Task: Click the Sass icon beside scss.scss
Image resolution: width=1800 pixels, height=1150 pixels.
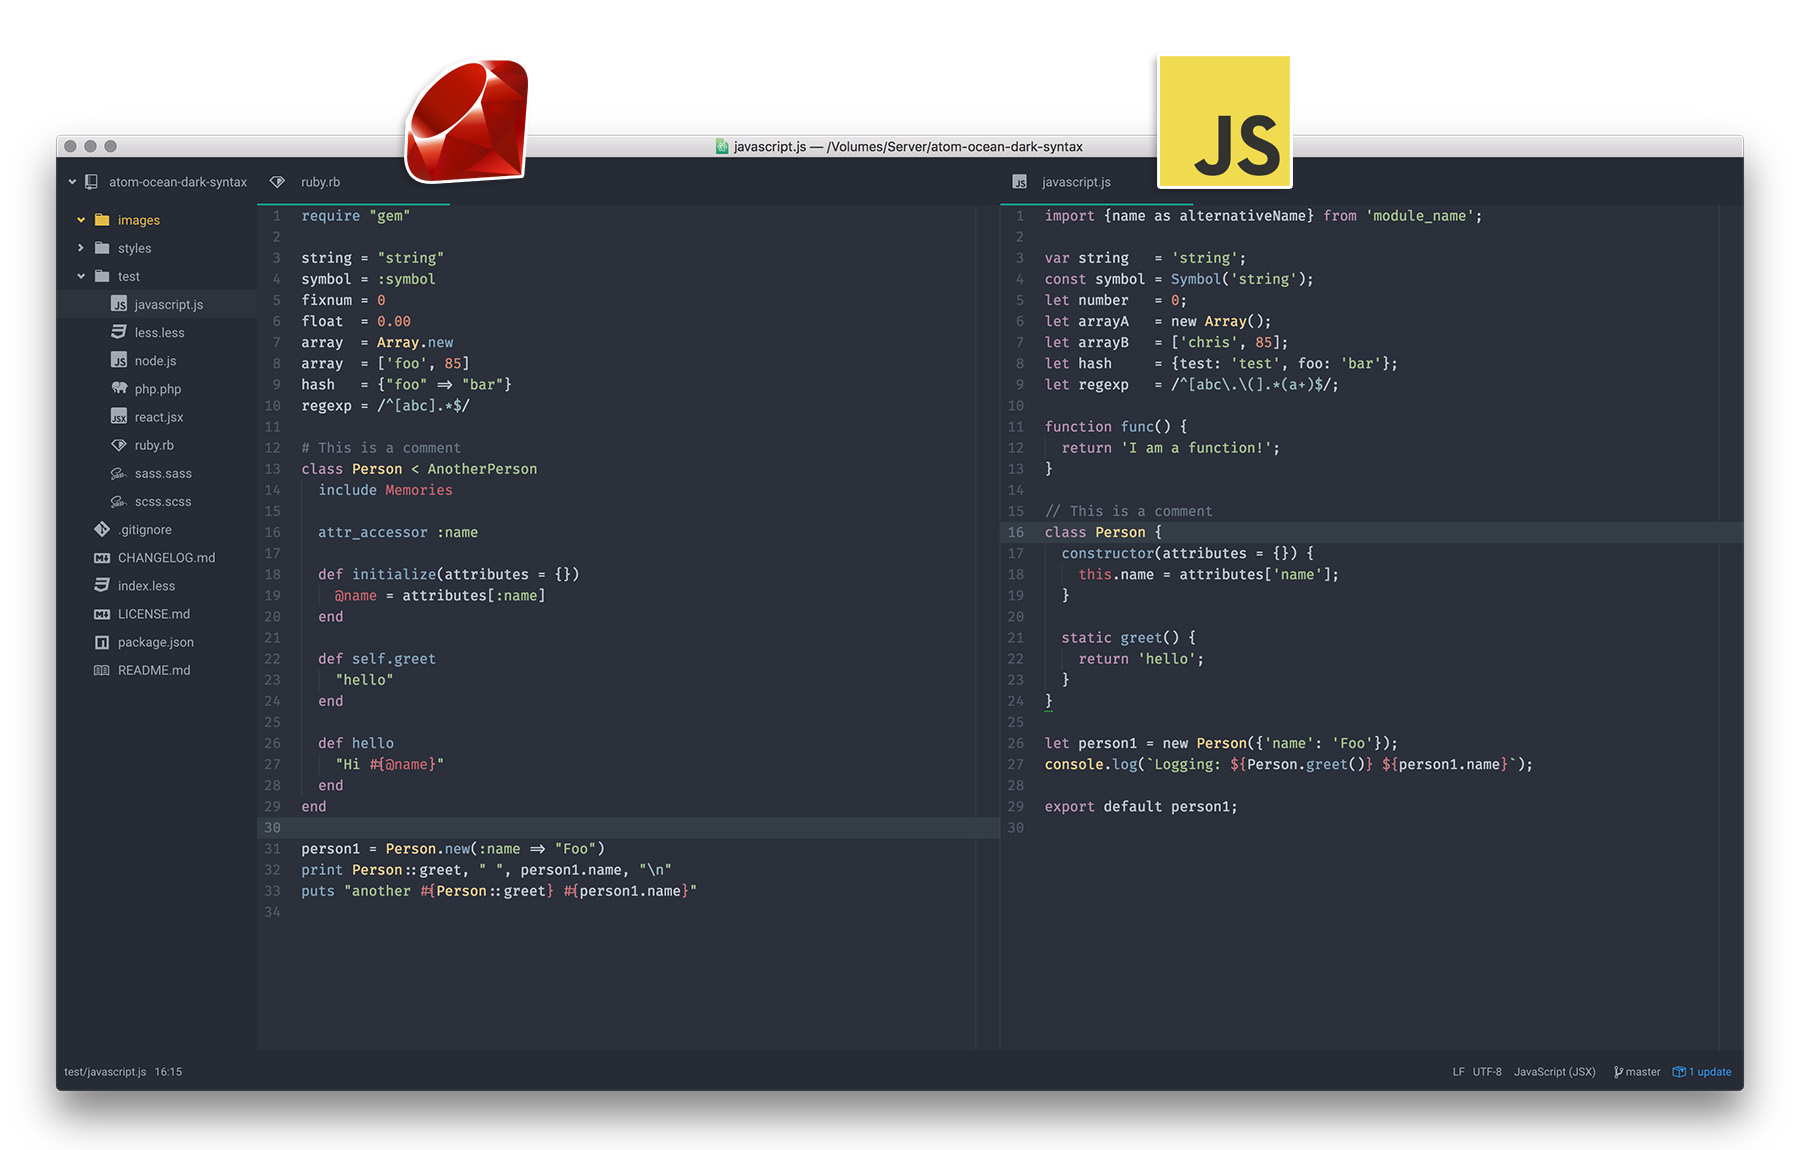Action: (x=119, y=501)
